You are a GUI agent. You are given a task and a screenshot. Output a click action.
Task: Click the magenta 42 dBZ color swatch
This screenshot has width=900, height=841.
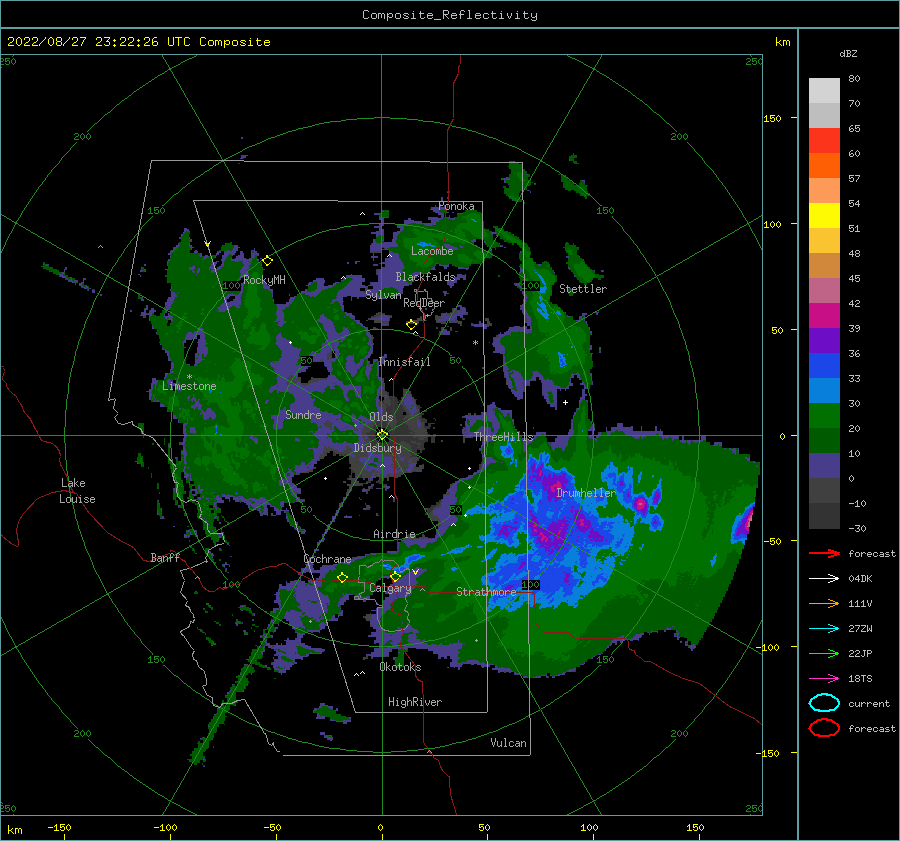[824, 315]
